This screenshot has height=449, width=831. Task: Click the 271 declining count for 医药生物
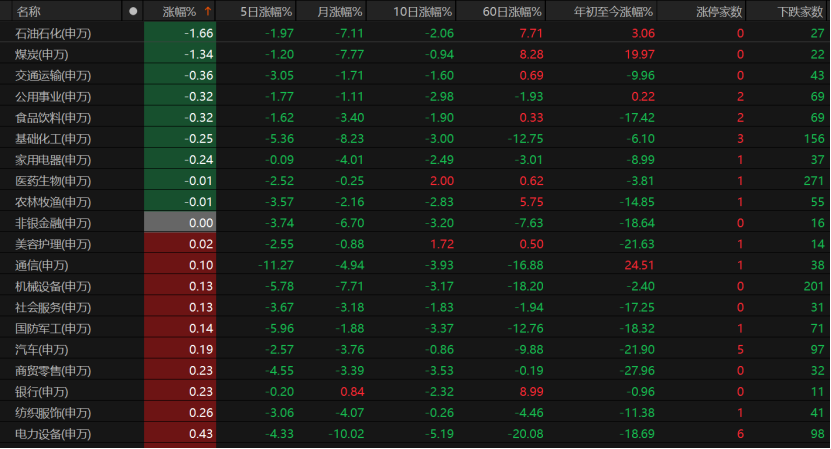click(814, 181)
